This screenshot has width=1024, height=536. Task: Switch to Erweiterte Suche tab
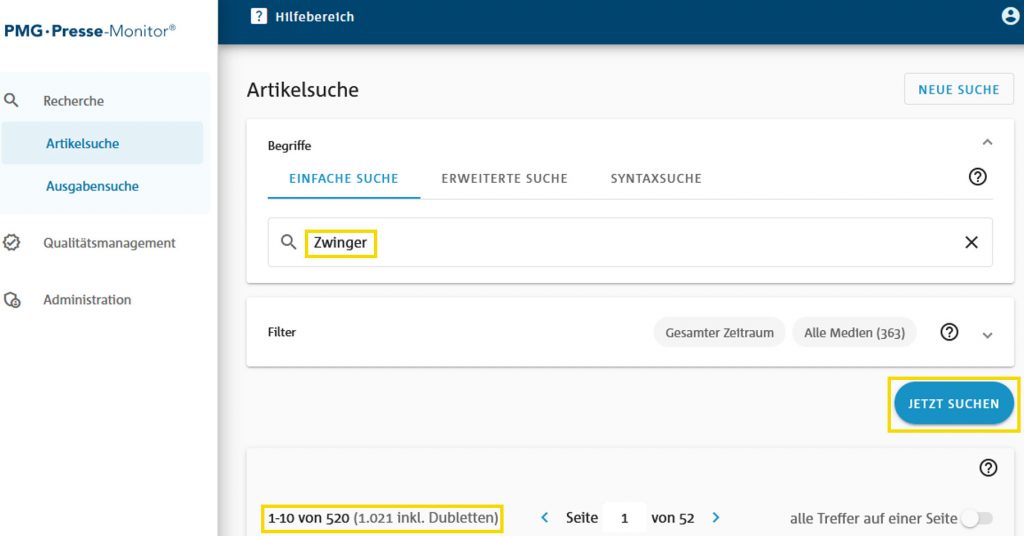[x=504, y=178]
